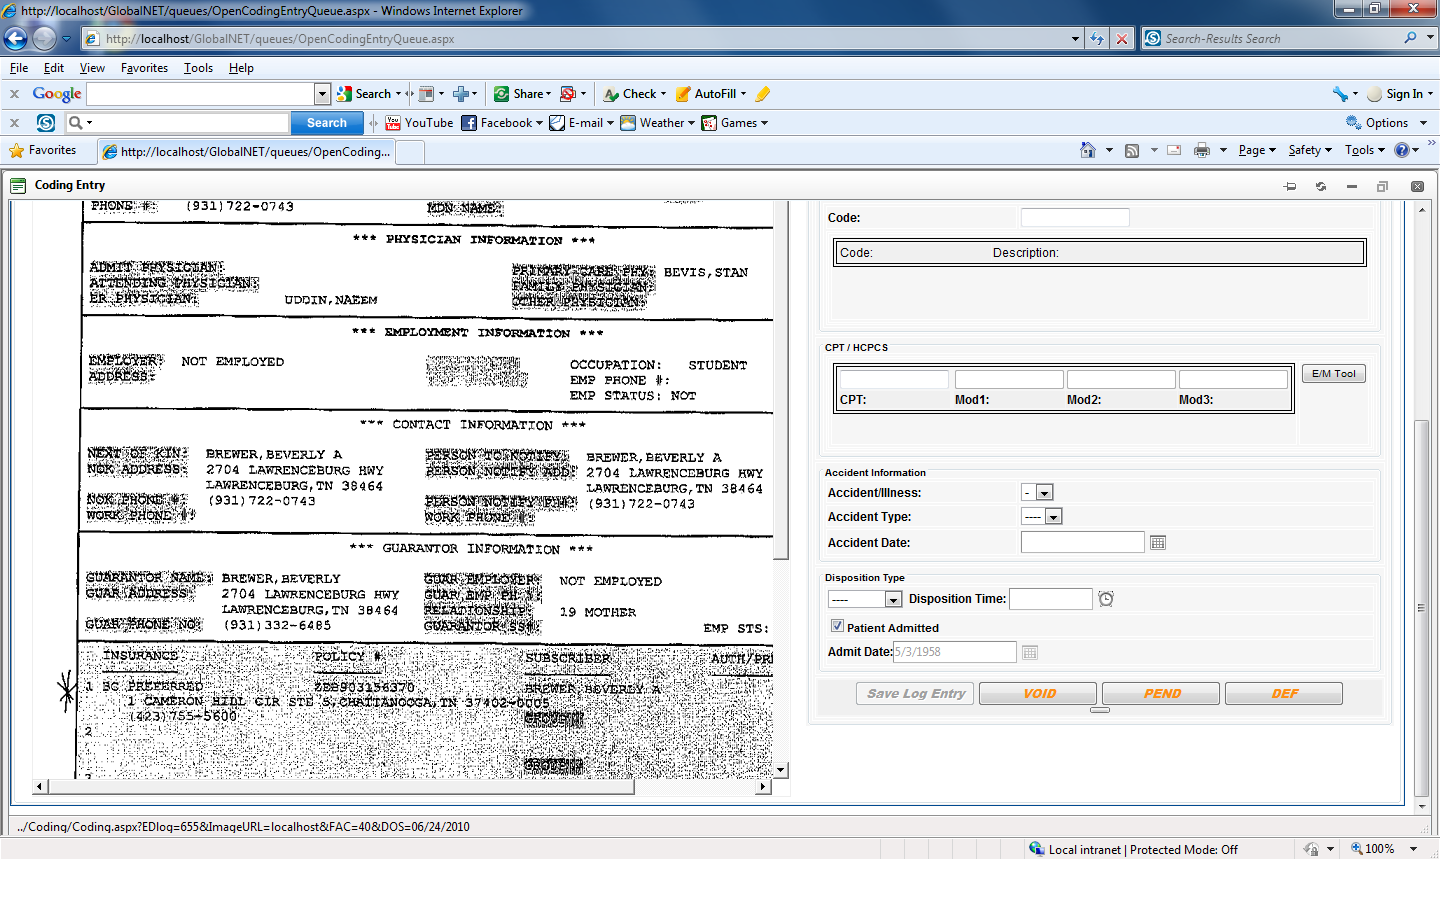Click the document horizontal scrollbar
This screenshot has height=900, width=1440.
coord(340,787)
